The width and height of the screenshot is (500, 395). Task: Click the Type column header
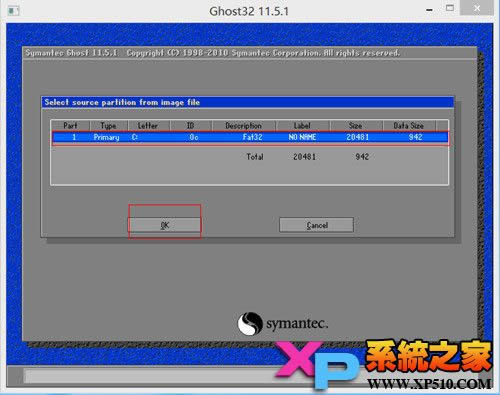(x=109, y=126)
